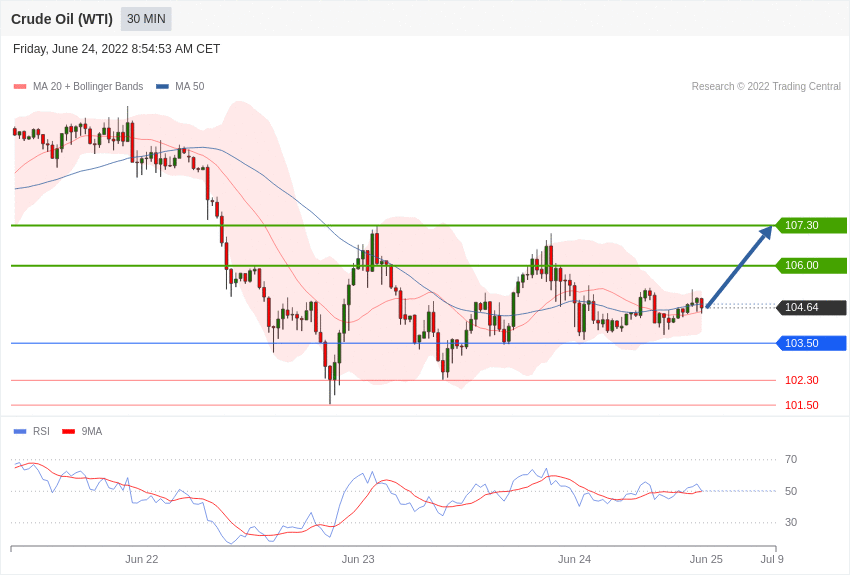Click the Jun 24 date axis label

(x=575, y=559)
